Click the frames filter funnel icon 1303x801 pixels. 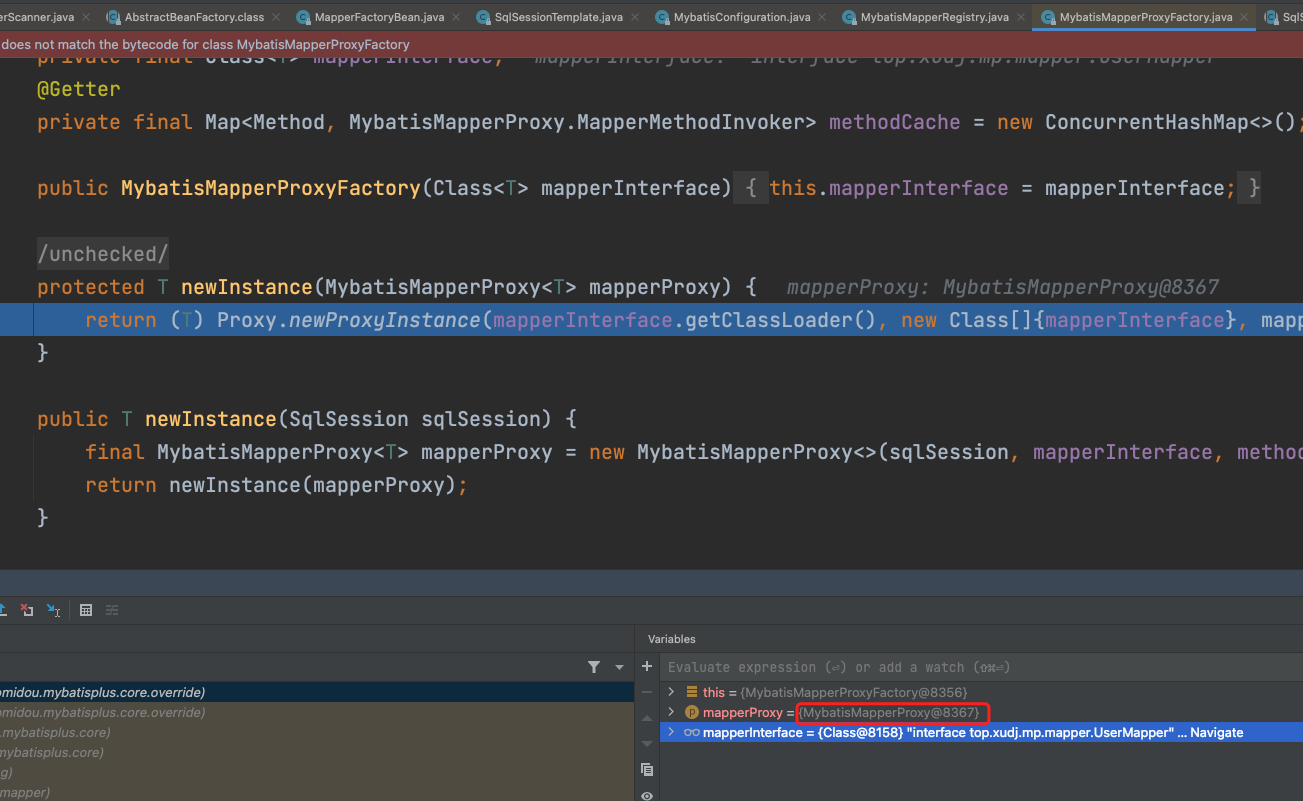pos(594,667)
